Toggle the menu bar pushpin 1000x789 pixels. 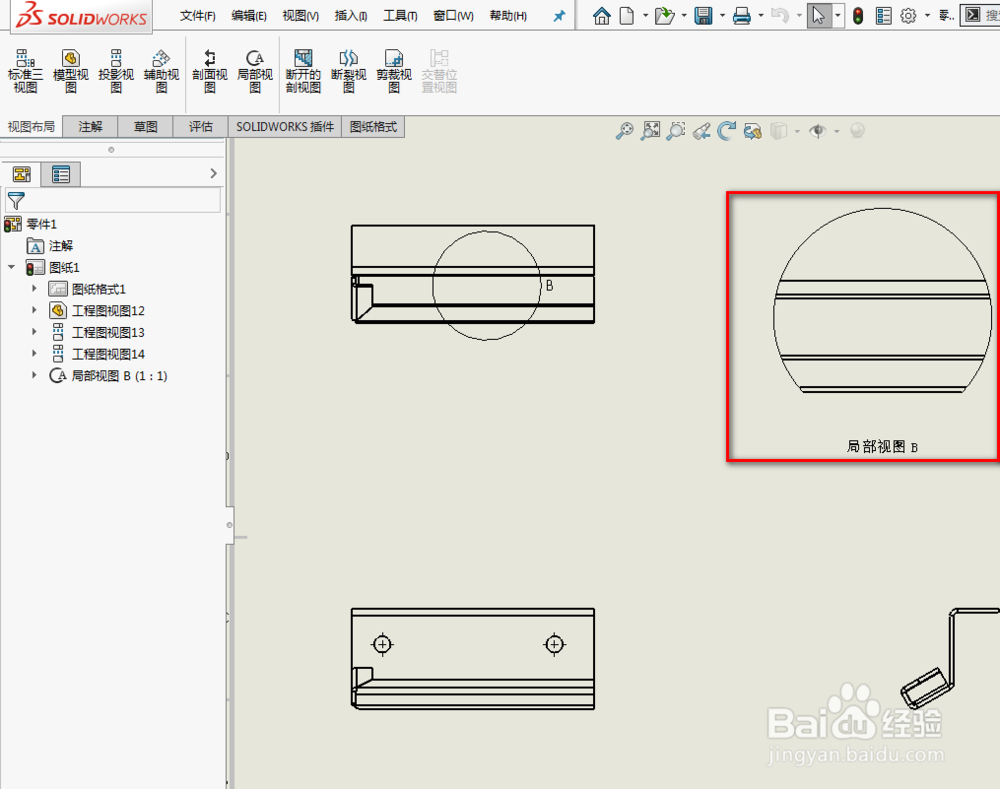559,15
